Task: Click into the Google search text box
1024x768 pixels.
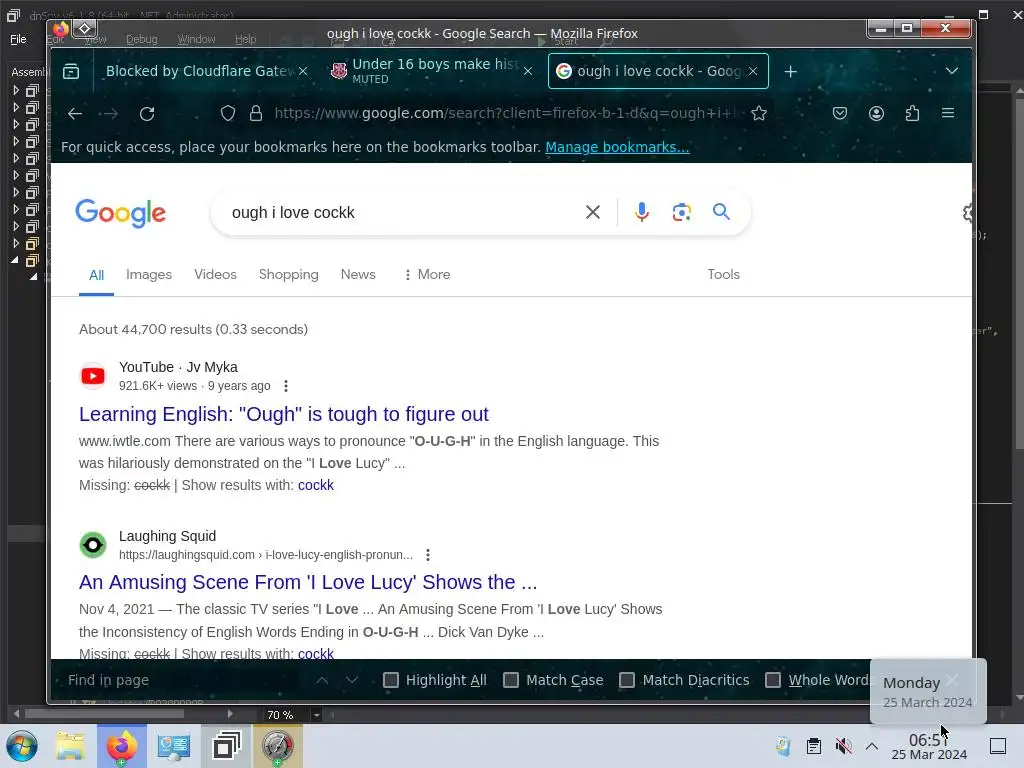Action: [402, 212]
